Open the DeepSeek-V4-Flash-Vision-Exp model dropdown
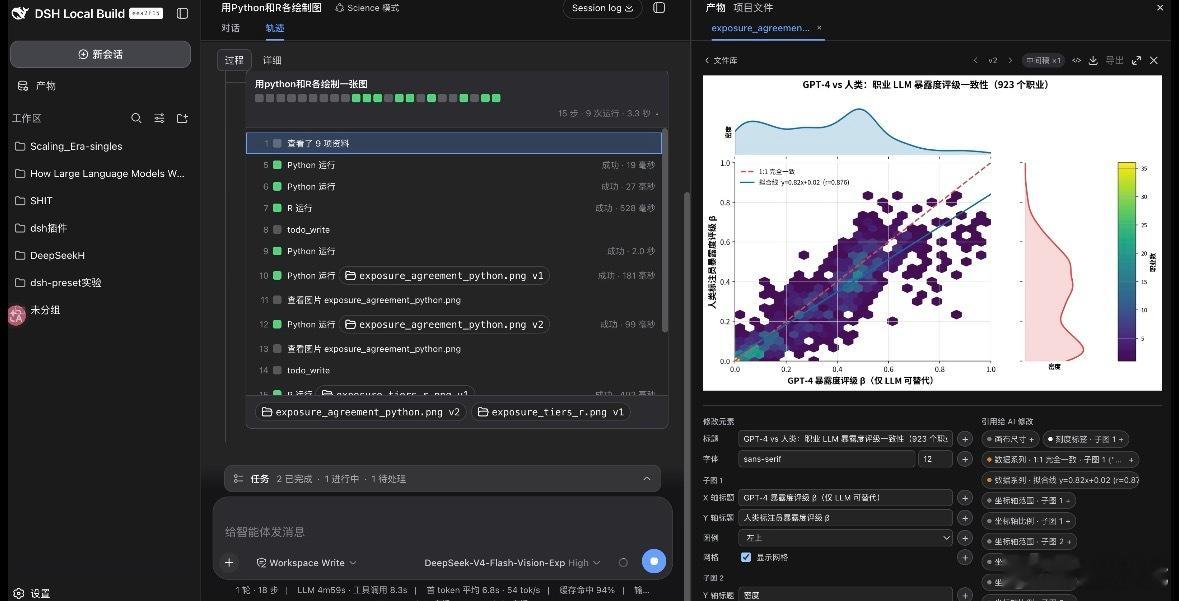Viewport: 1179px width, 601px height. (512, 563)
